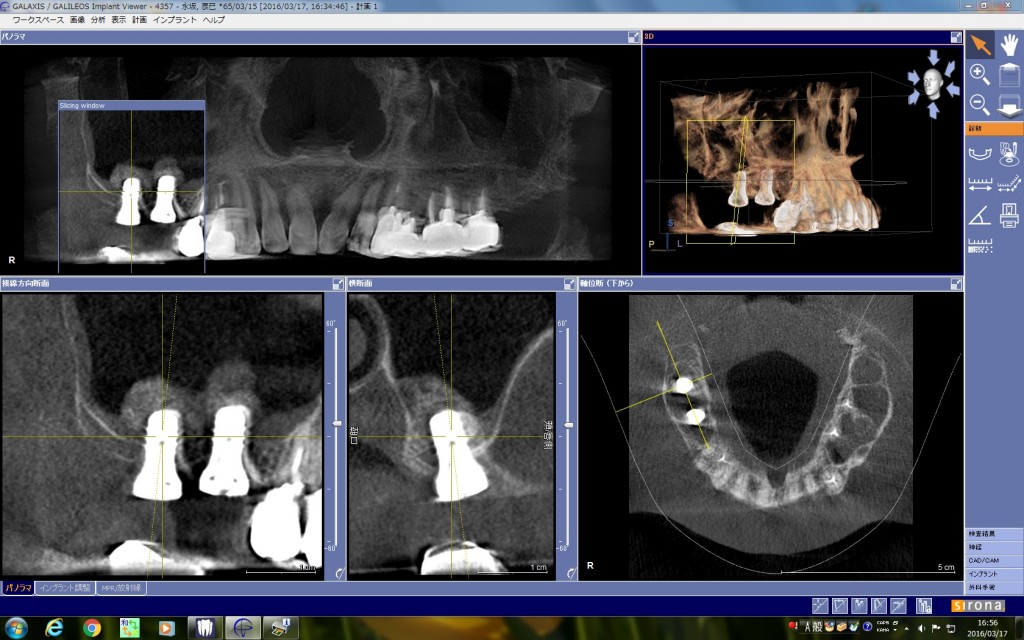Choose the angle measurement tool
Image resolution: width=1024 pixels, height=640 pixels.
[x=980, y=215]
